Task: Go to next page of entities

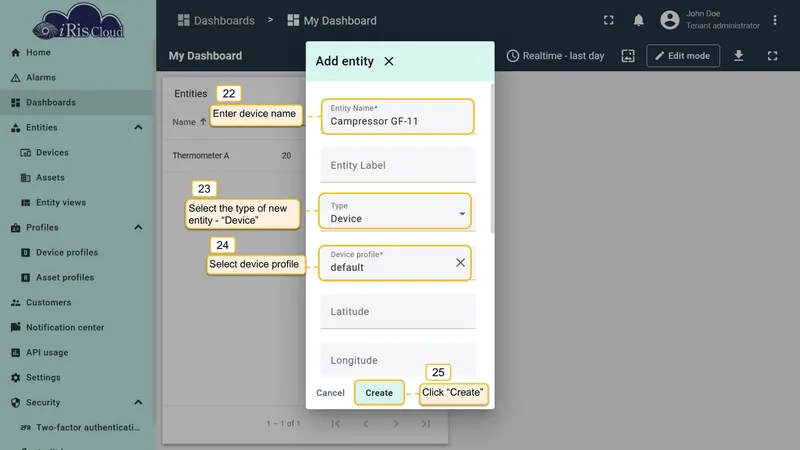Action: click(395, 423)
